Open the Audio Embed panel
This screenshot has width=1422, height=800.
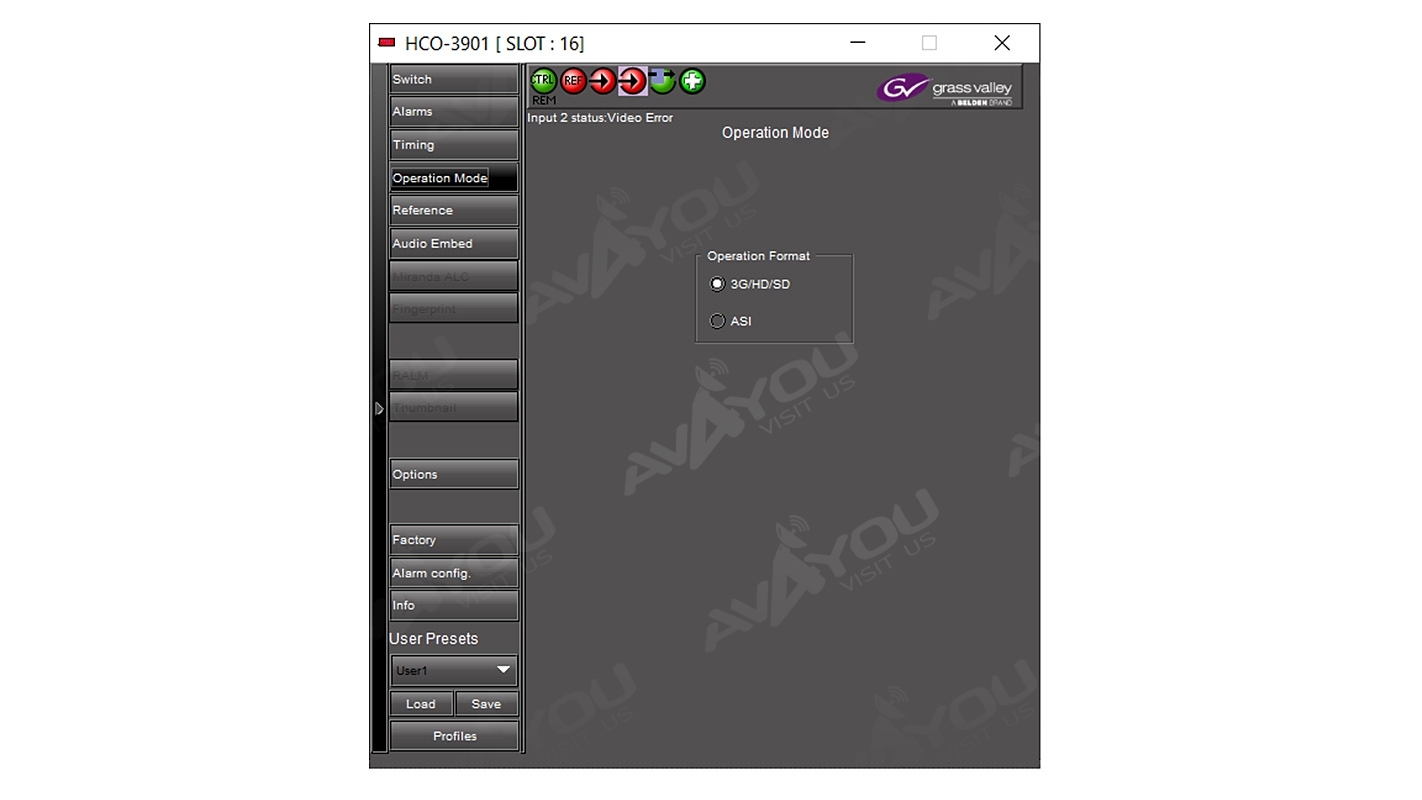coord(453,243)
